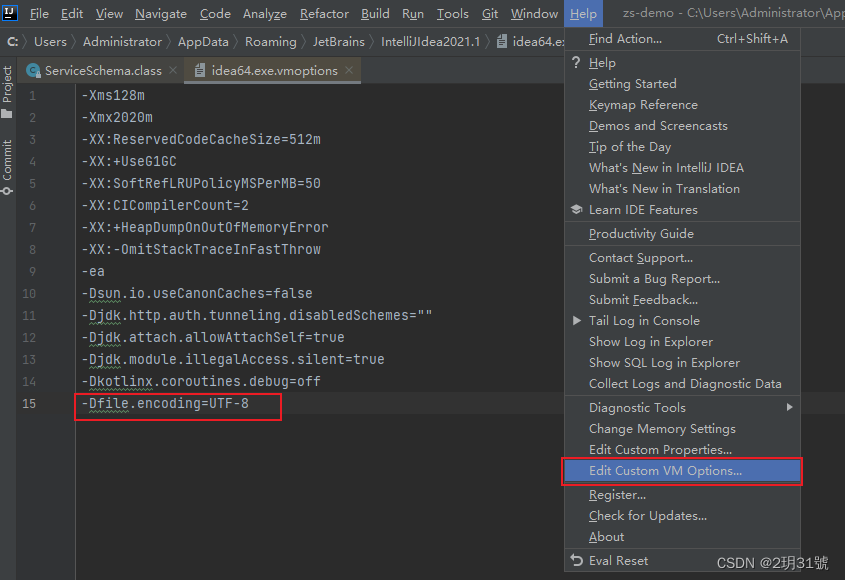Open Change Memory Settings
The image size is (845, 580).
[682, 429]
